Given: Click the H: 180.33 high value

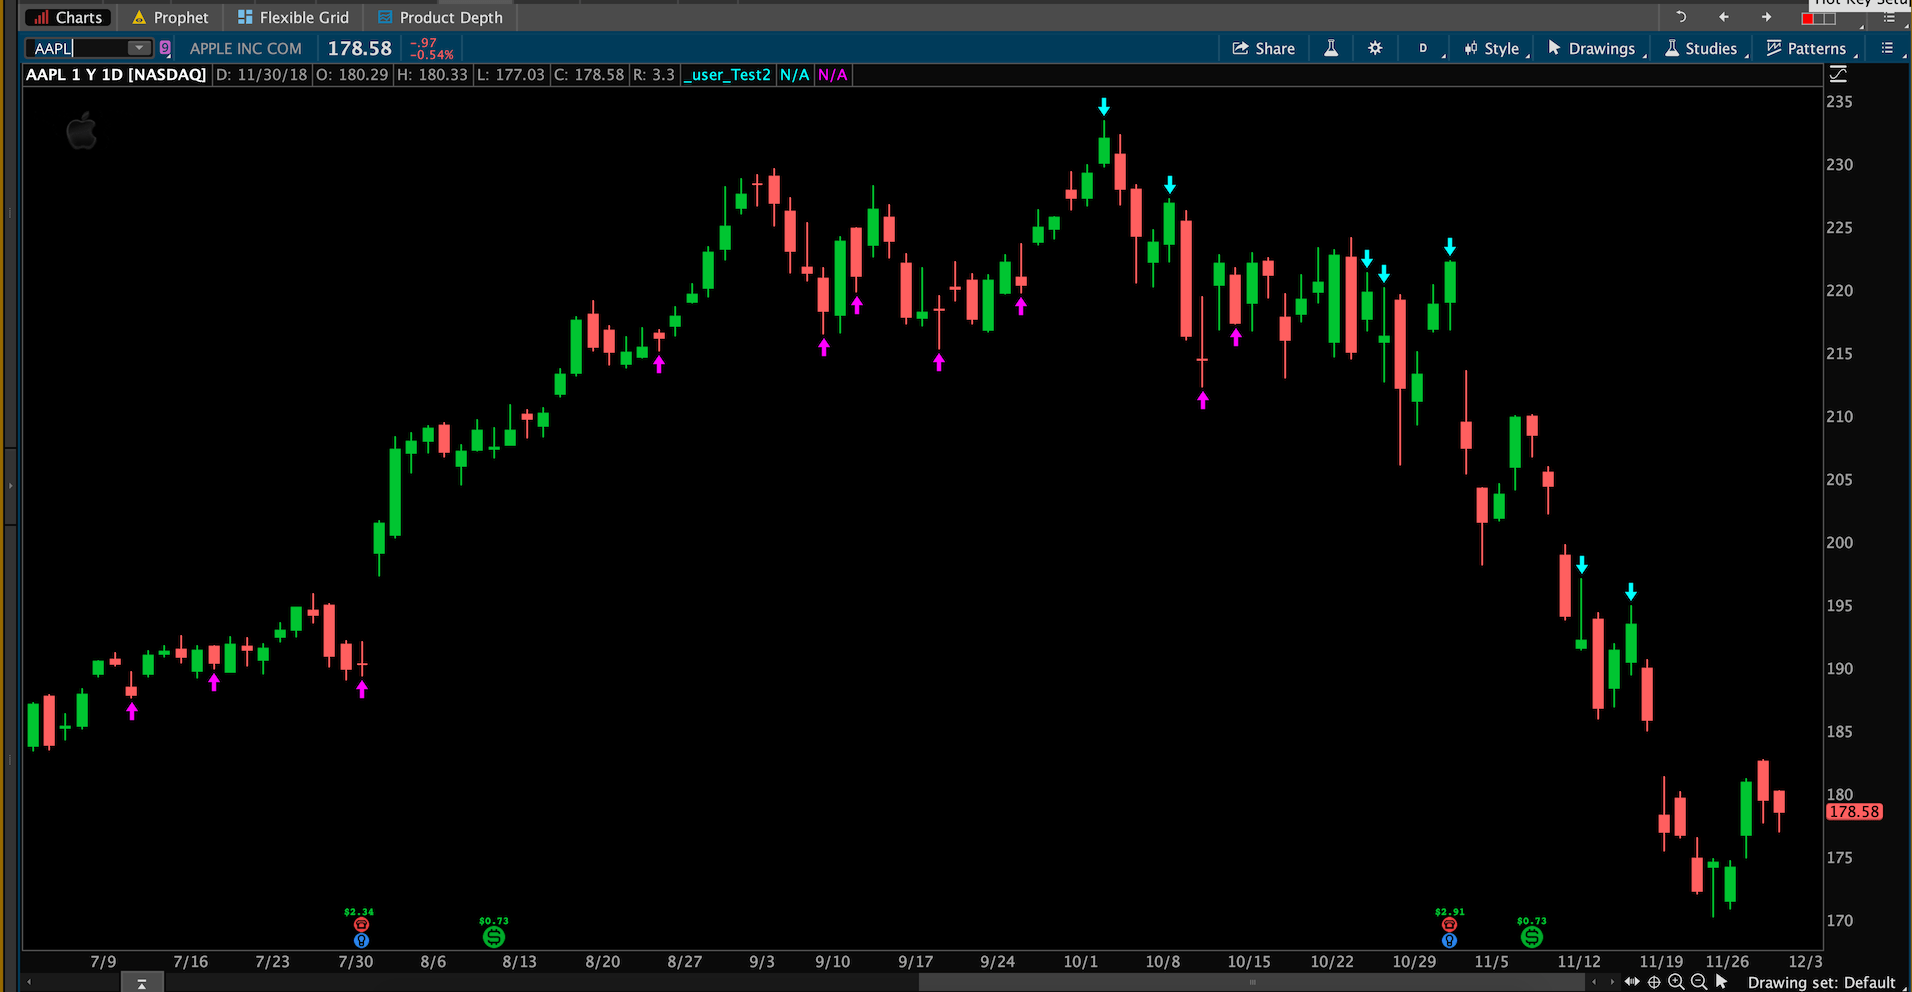Looking at the screenshot, I should (x=432, y=75).
